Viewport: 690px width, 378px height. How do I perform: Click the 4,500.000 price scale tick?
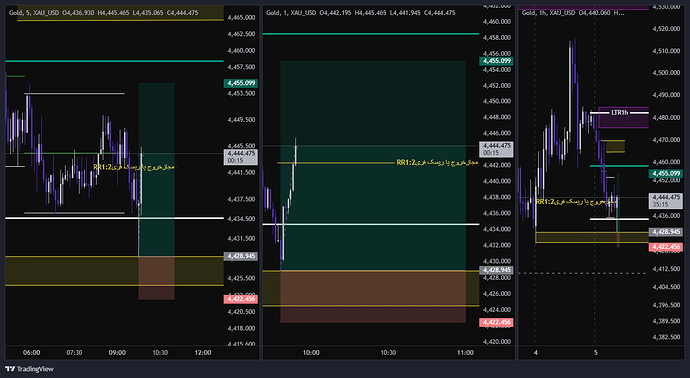pyautogui.click(x=666, y=73)
